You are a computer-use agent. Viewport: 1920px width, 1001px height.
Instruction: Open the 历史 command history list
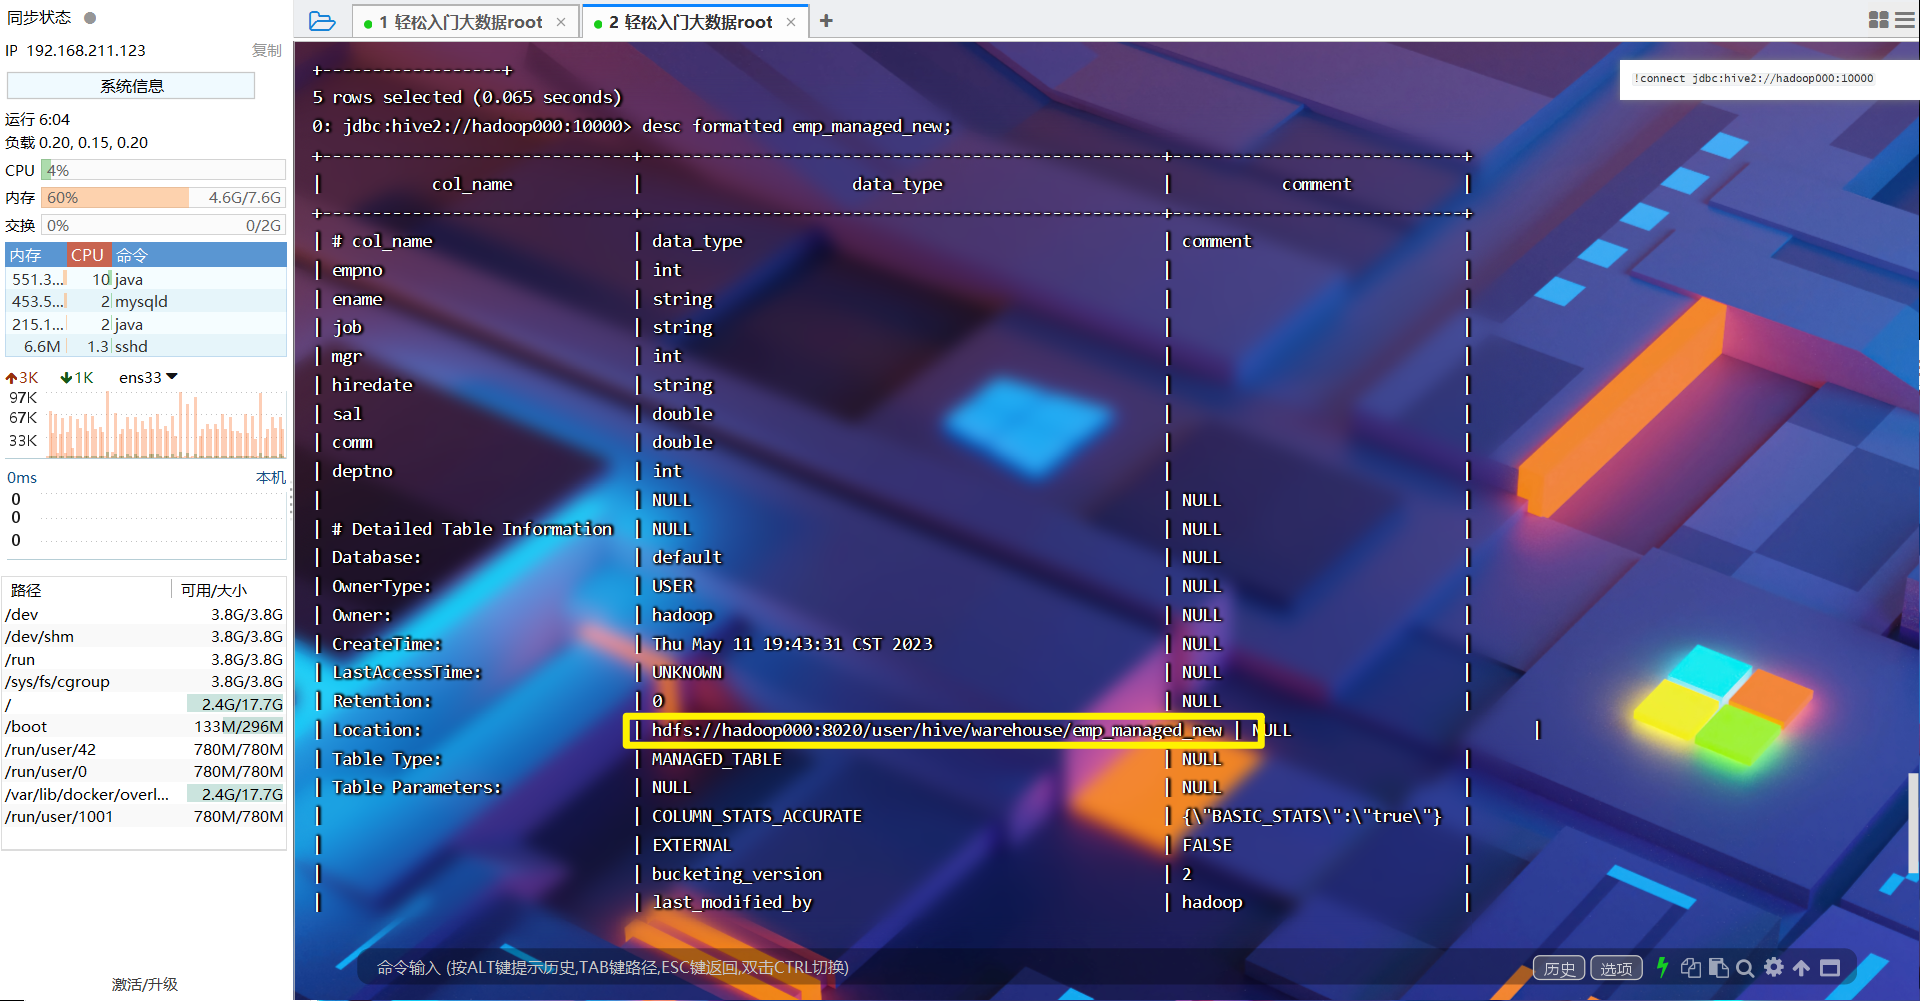click(x=1558, y=967)
